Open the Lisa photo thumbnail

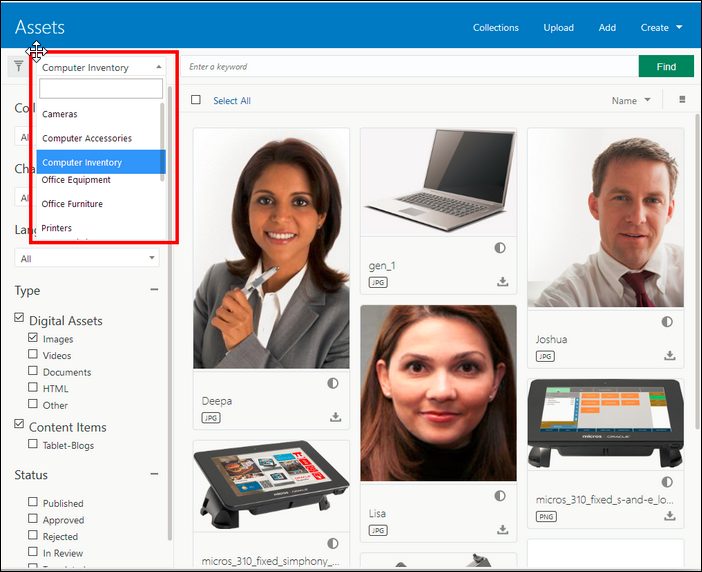tap(438, 393)
